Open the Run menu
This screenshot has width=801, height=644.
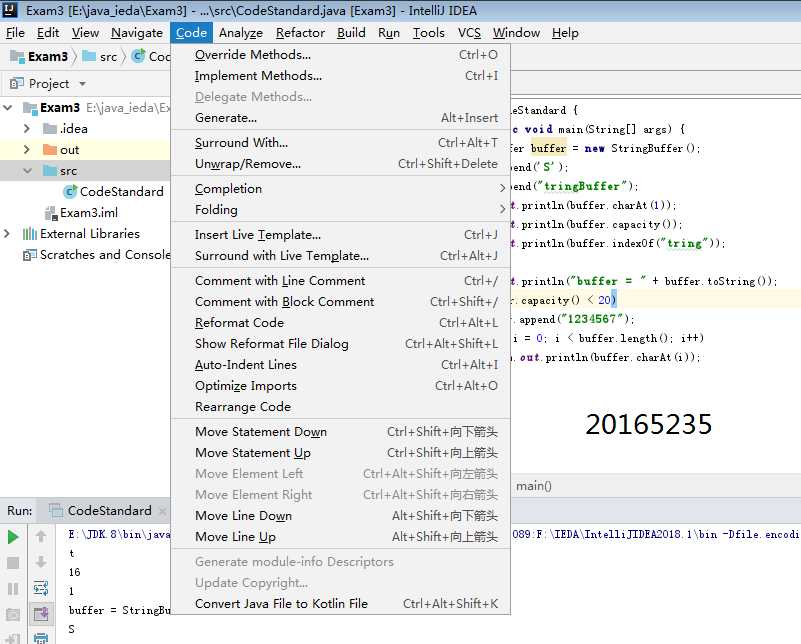point(389,33)
